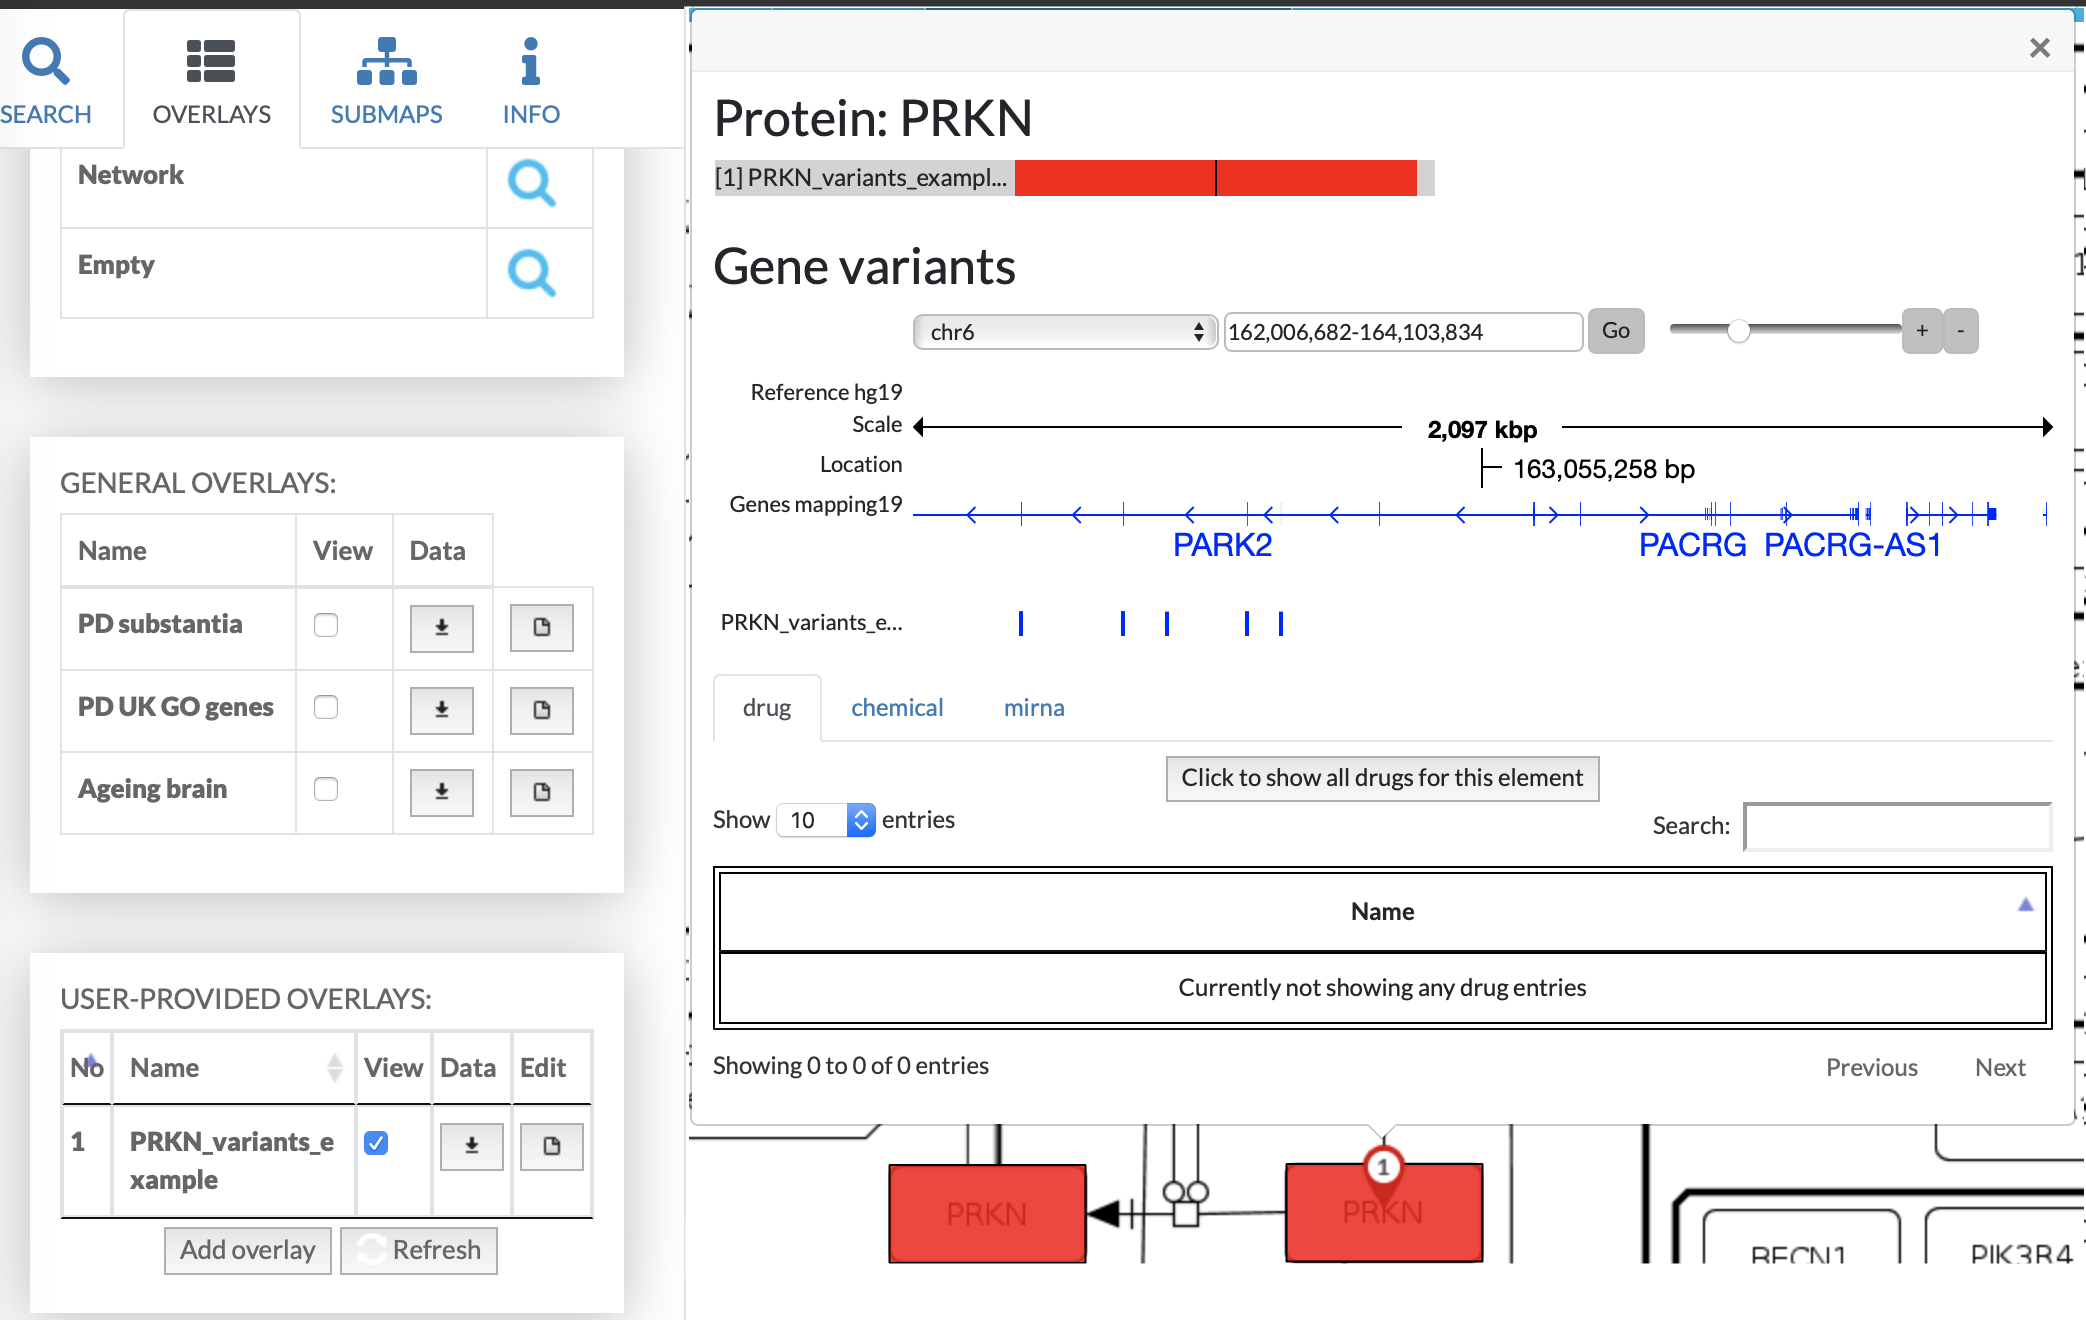This screenshot has height=1320, width=2086.
Task: Open PD UK GO genes info icon
Action: coord(541,710)
